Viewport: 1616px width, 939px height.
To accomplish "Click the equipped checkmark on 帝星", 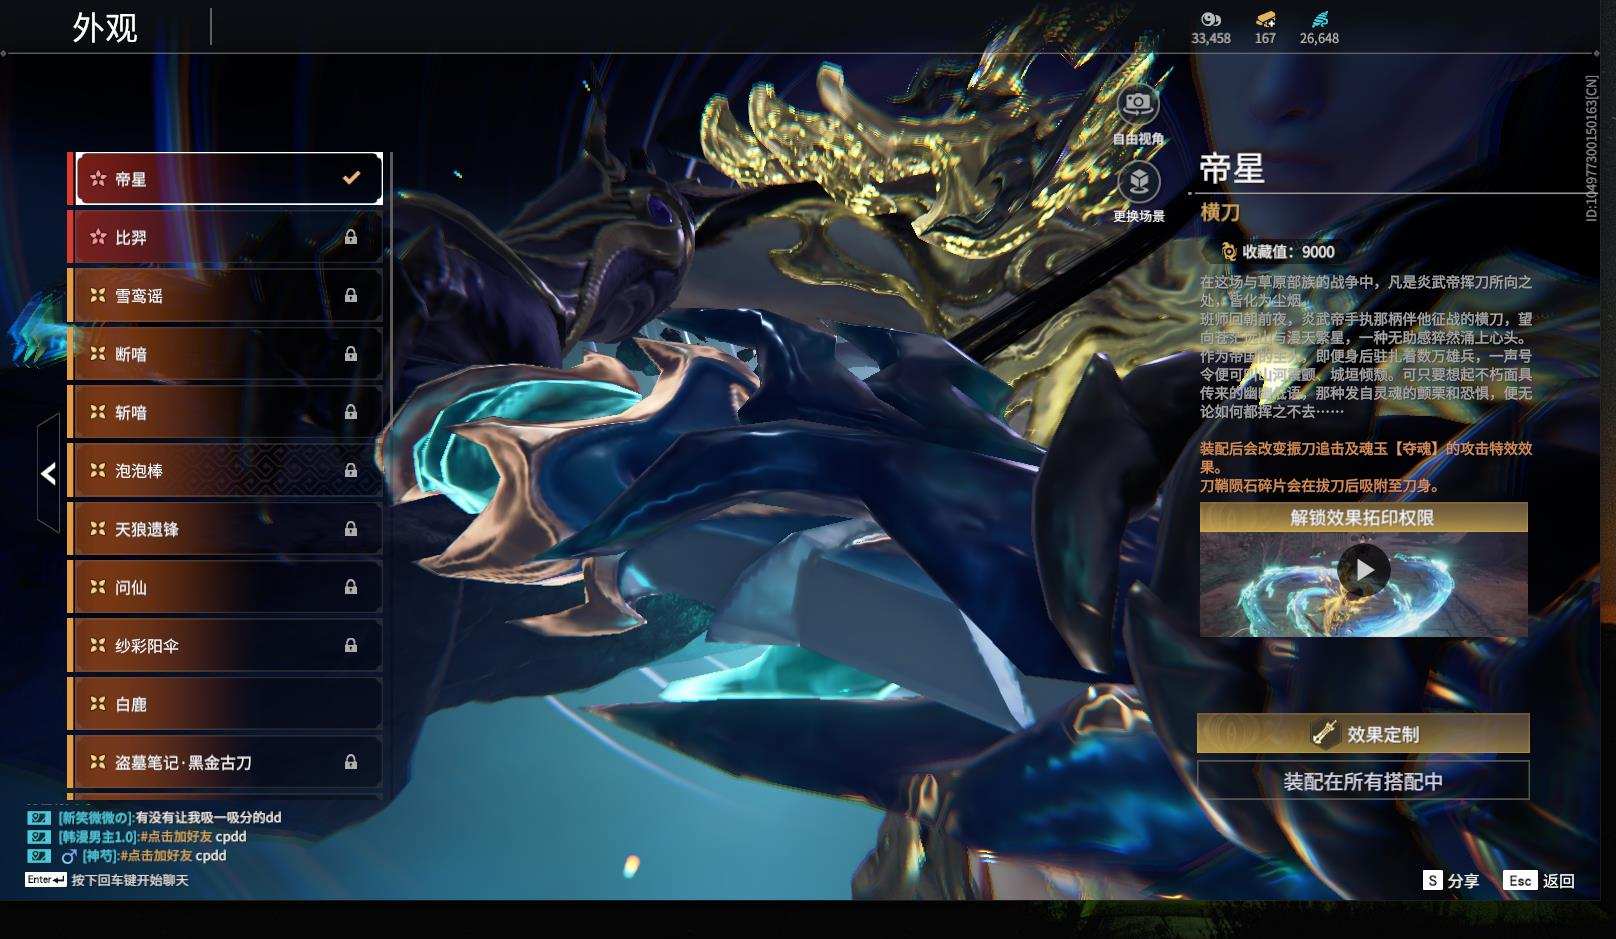I will [x=351, y=178].
